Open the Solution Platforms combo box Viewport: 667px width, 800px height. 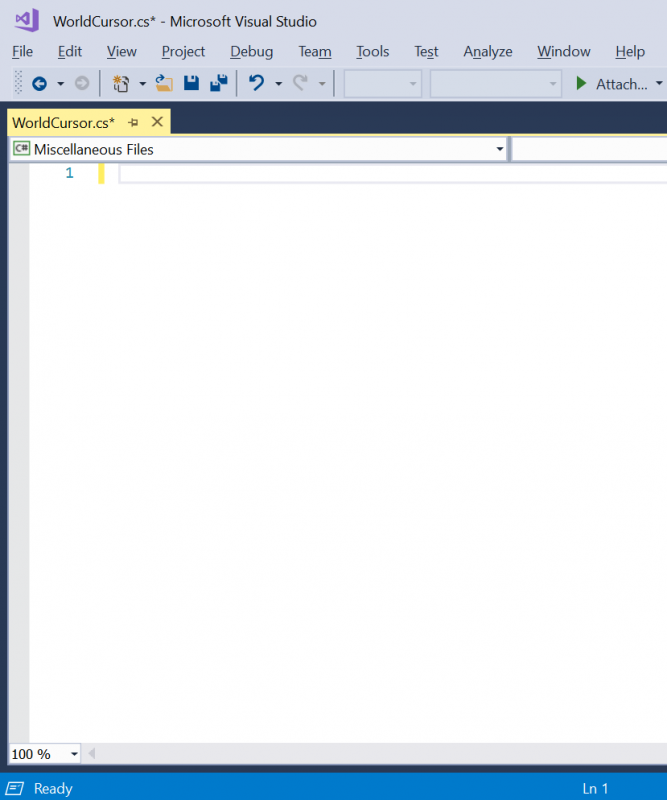click(x=496, y=84)
